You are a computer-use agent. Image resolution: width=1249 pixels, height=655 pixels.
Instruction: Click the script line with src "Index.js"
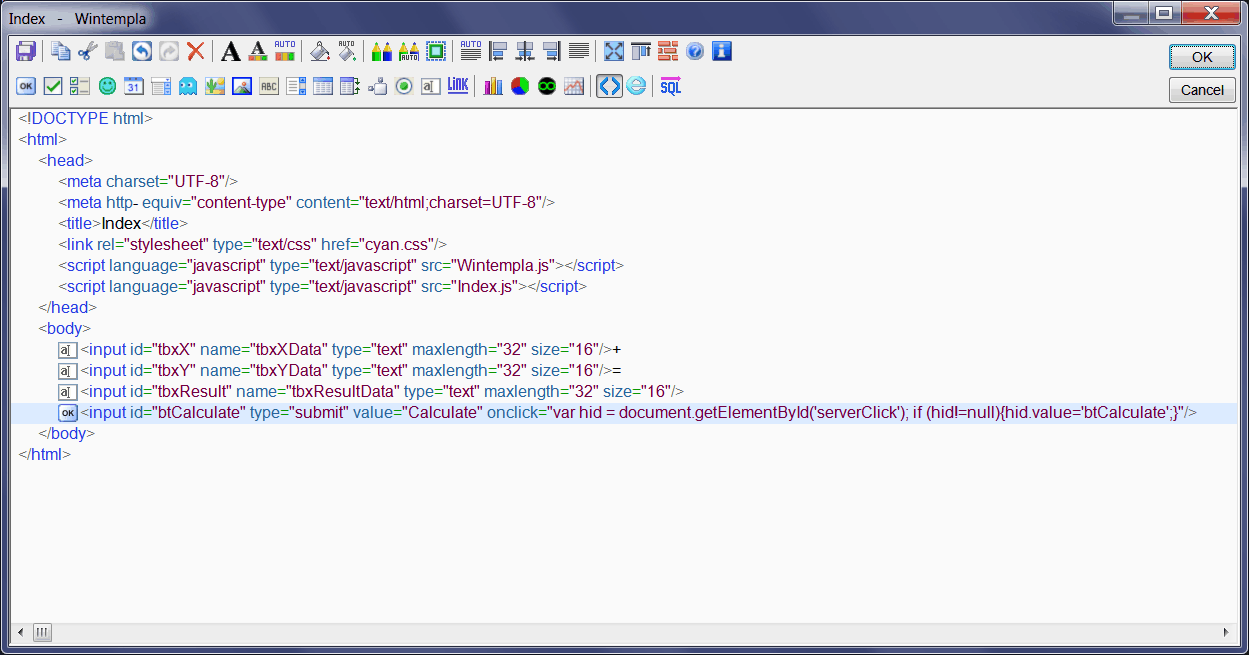coord(322,286)
